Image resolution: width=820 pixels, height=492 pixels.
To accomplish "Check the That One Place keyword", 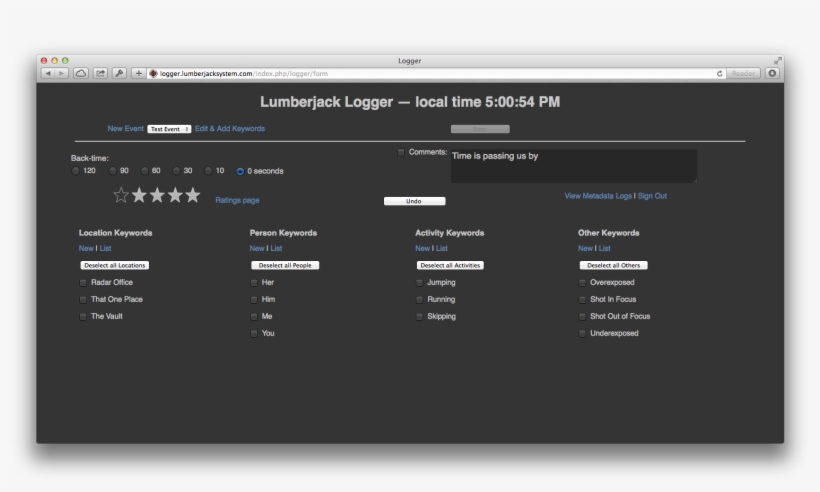I will (83, 300).
